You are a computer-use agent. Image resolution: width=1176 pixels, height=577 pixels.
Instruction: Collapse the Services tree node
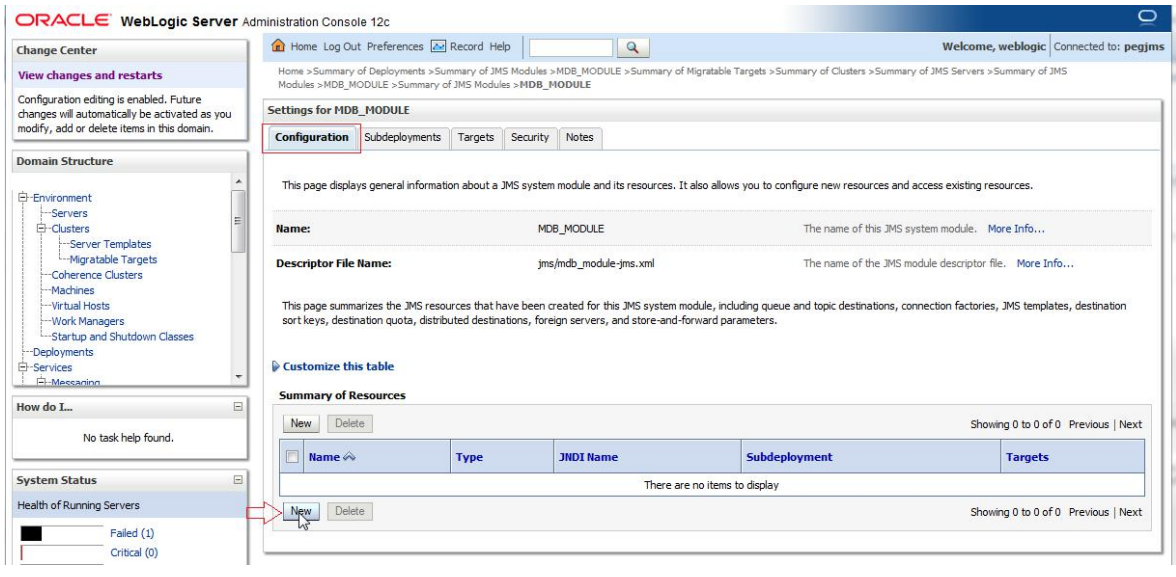pyautogui.click(x=24, y=368)
